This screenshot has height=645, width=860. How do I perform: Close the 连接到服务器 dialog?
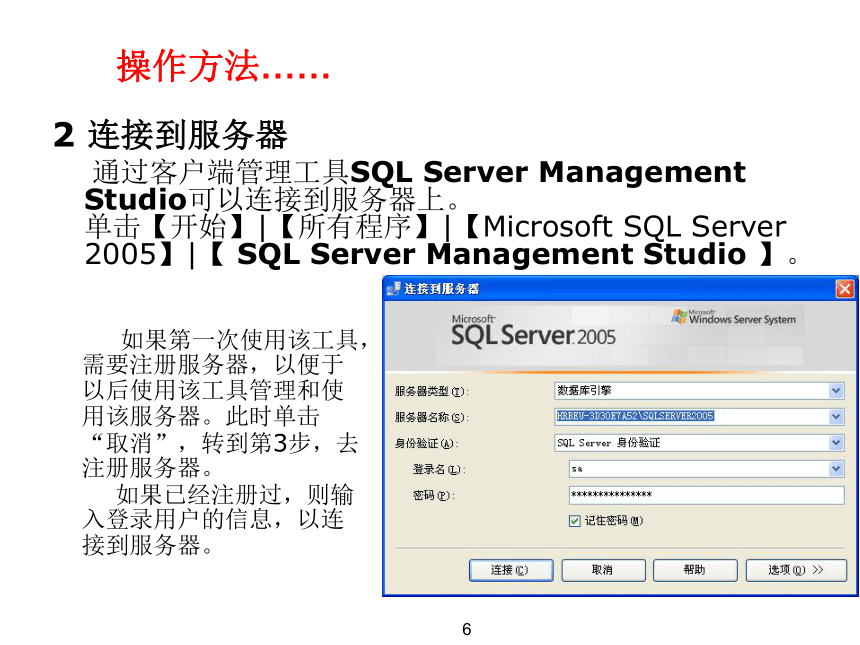(x=844, y=288)
